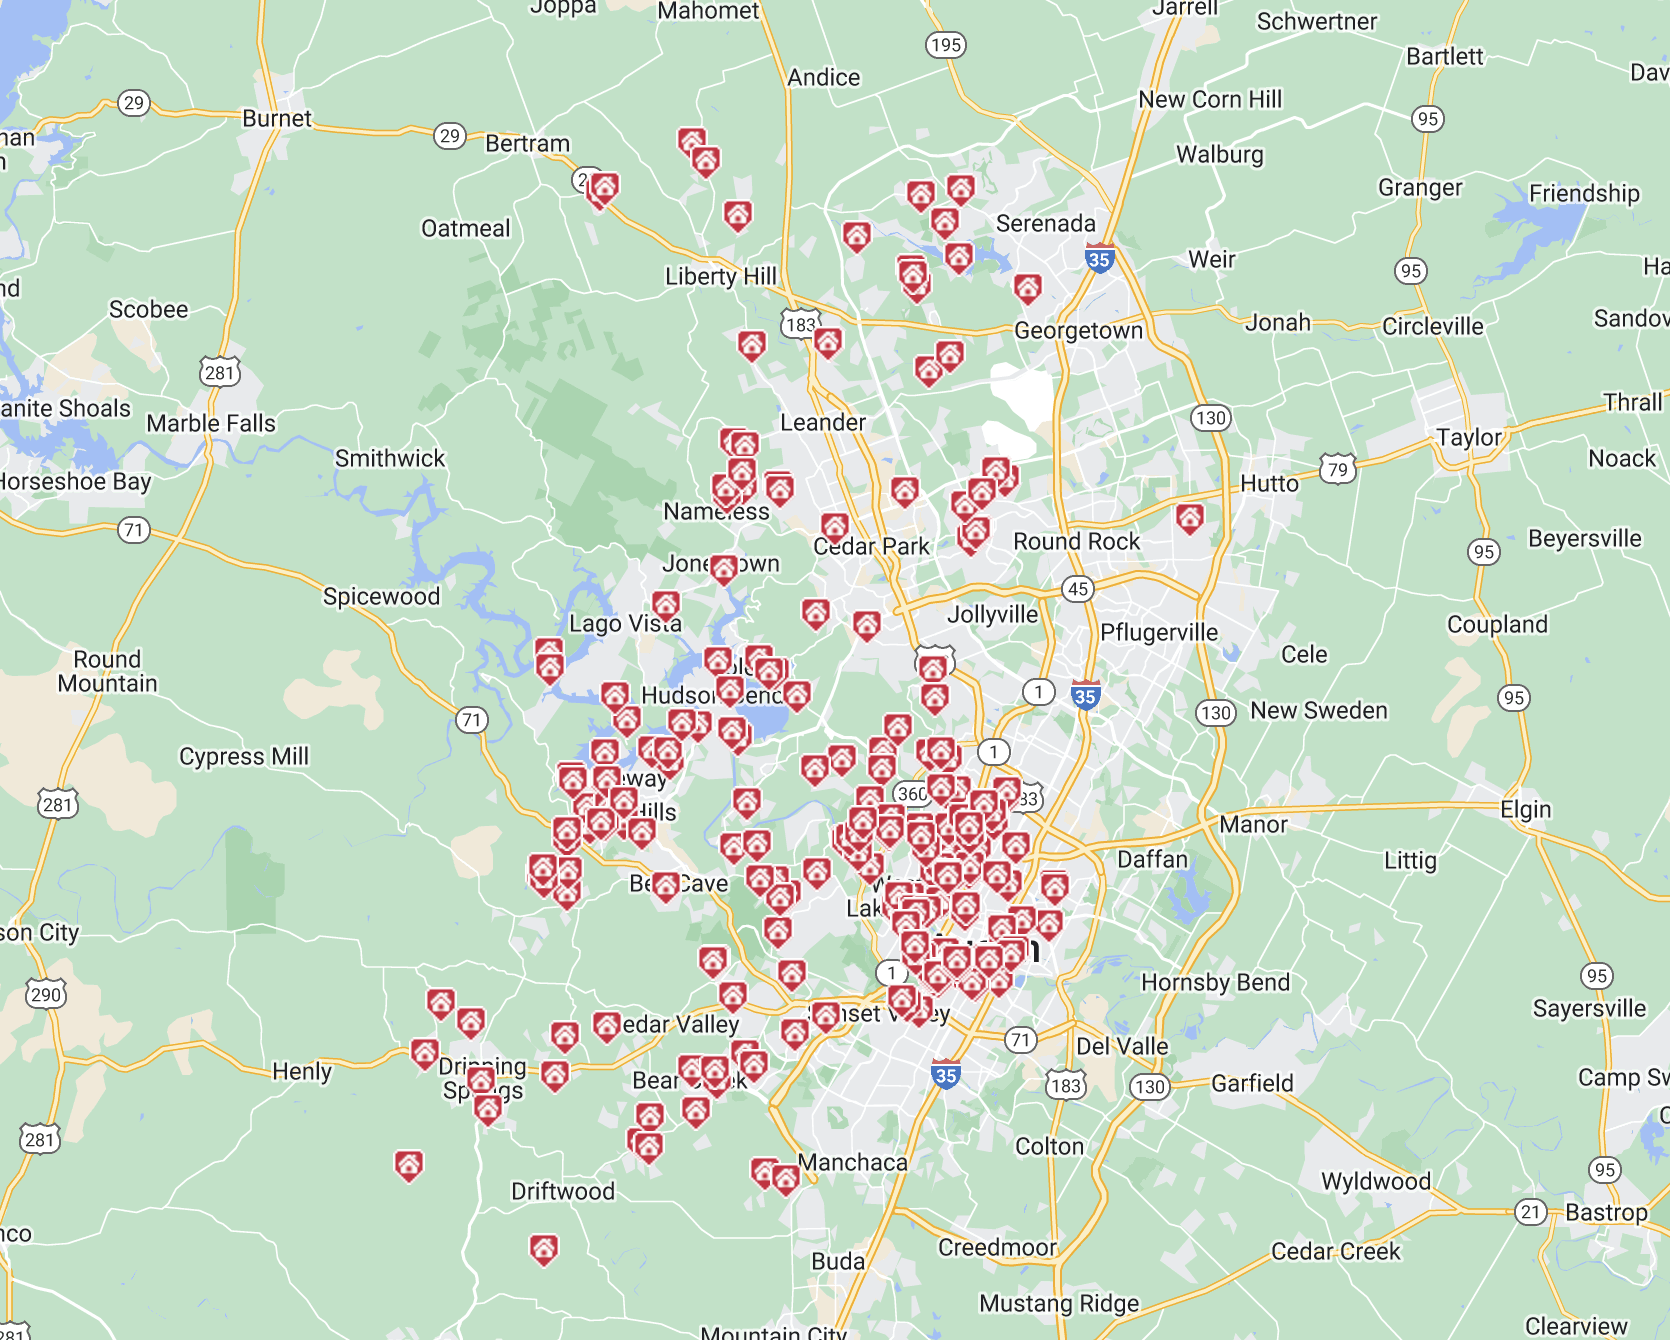The image size is (1670, 1340).
Task: Click the home marker on Highway 29 near Bertram
Action: pyautogui.click(x=603, y=188)
